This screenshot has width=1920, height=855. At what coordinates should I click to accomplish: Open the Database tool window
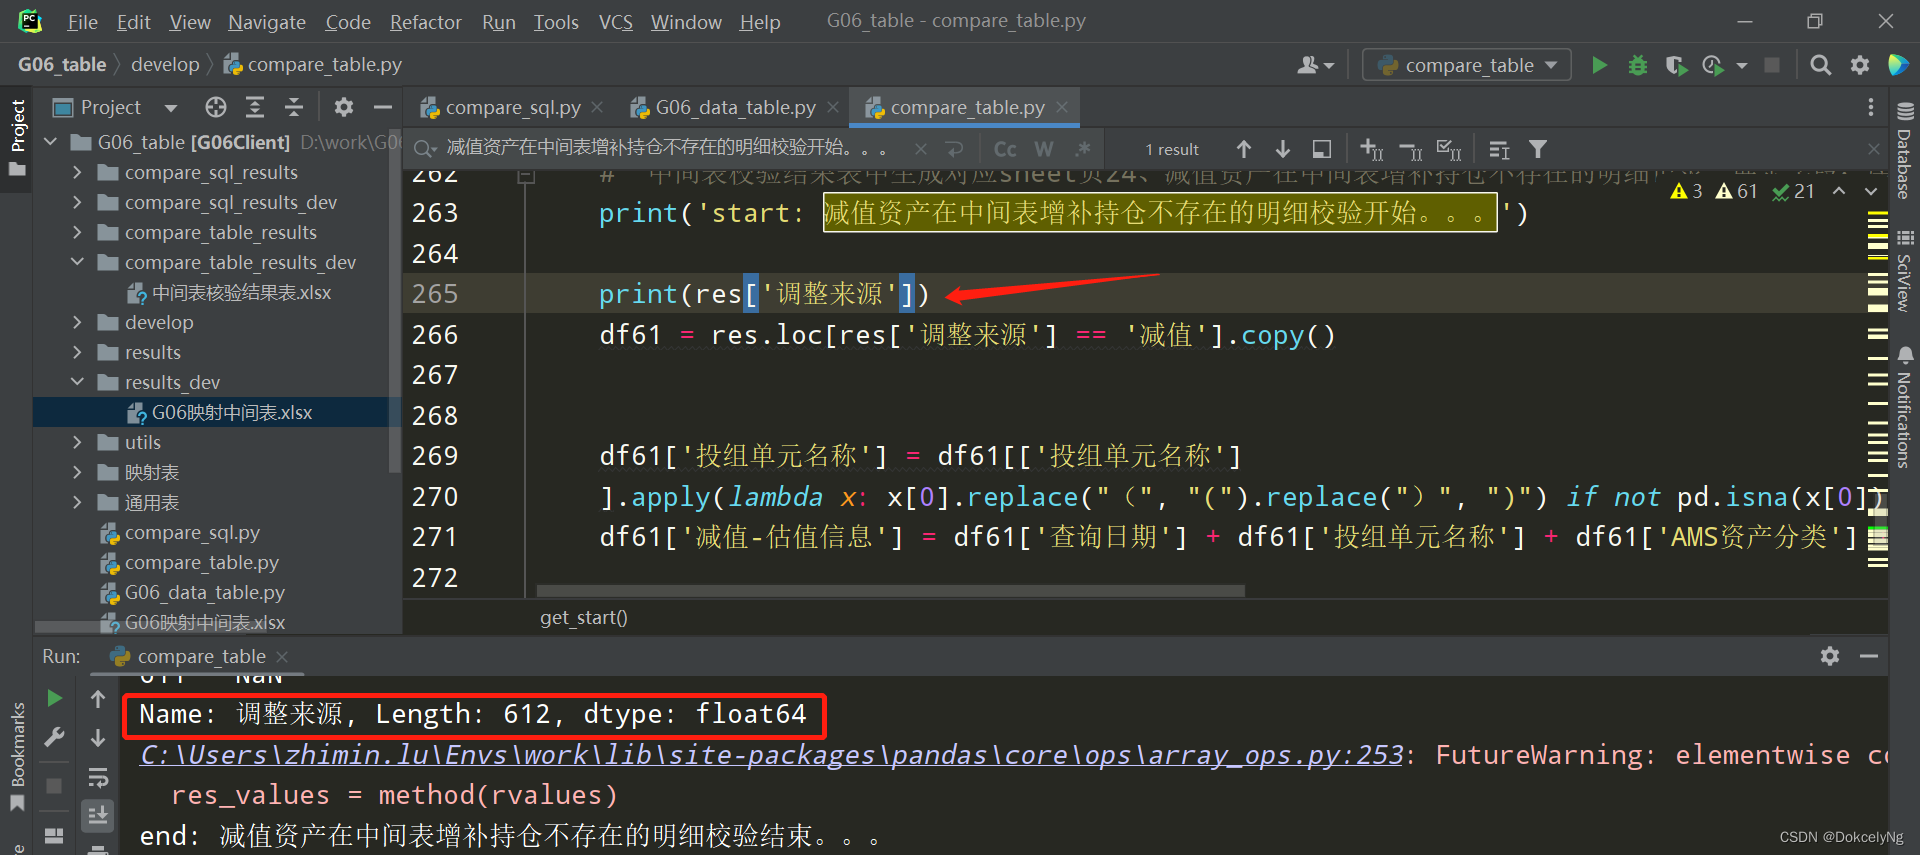[x=1904, y=152]
